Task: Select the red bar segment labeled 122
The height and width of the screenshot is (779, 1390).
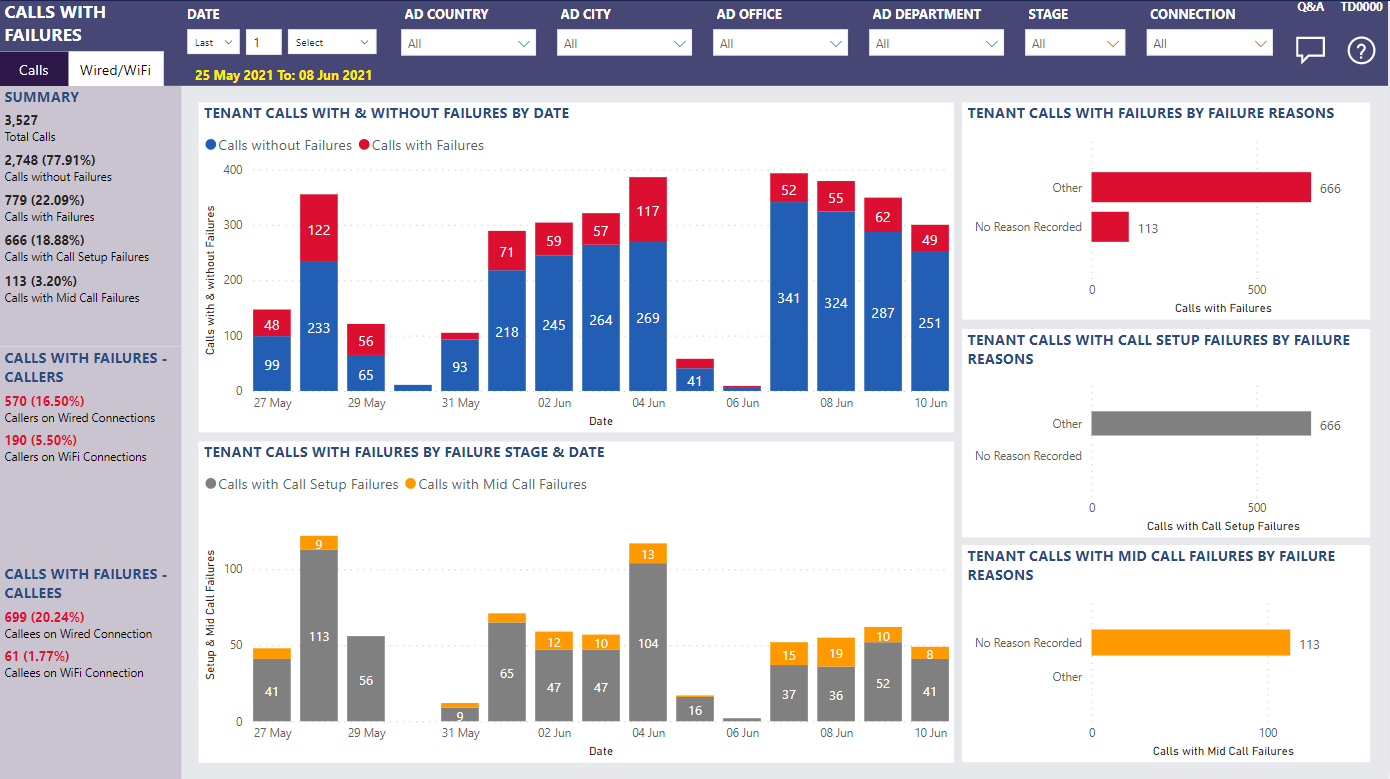Action: coord(319,228)
